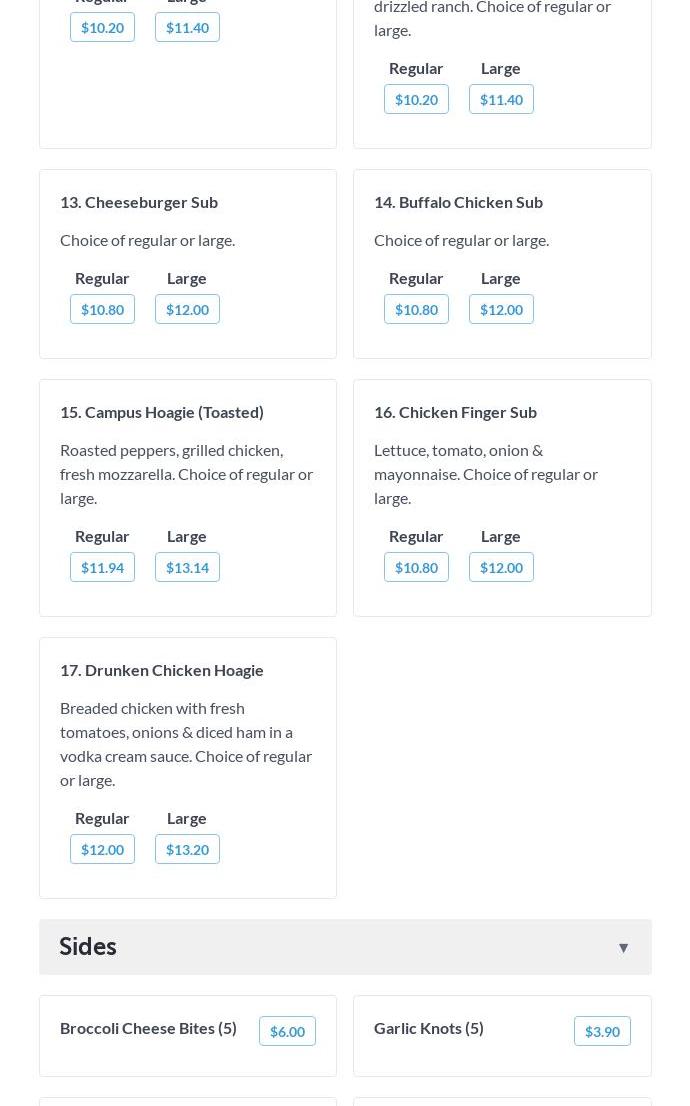Select Cheeseburger Sub large $12.00 price
690x1106 pixels.
pyautogui.click(x=187, y=309)
